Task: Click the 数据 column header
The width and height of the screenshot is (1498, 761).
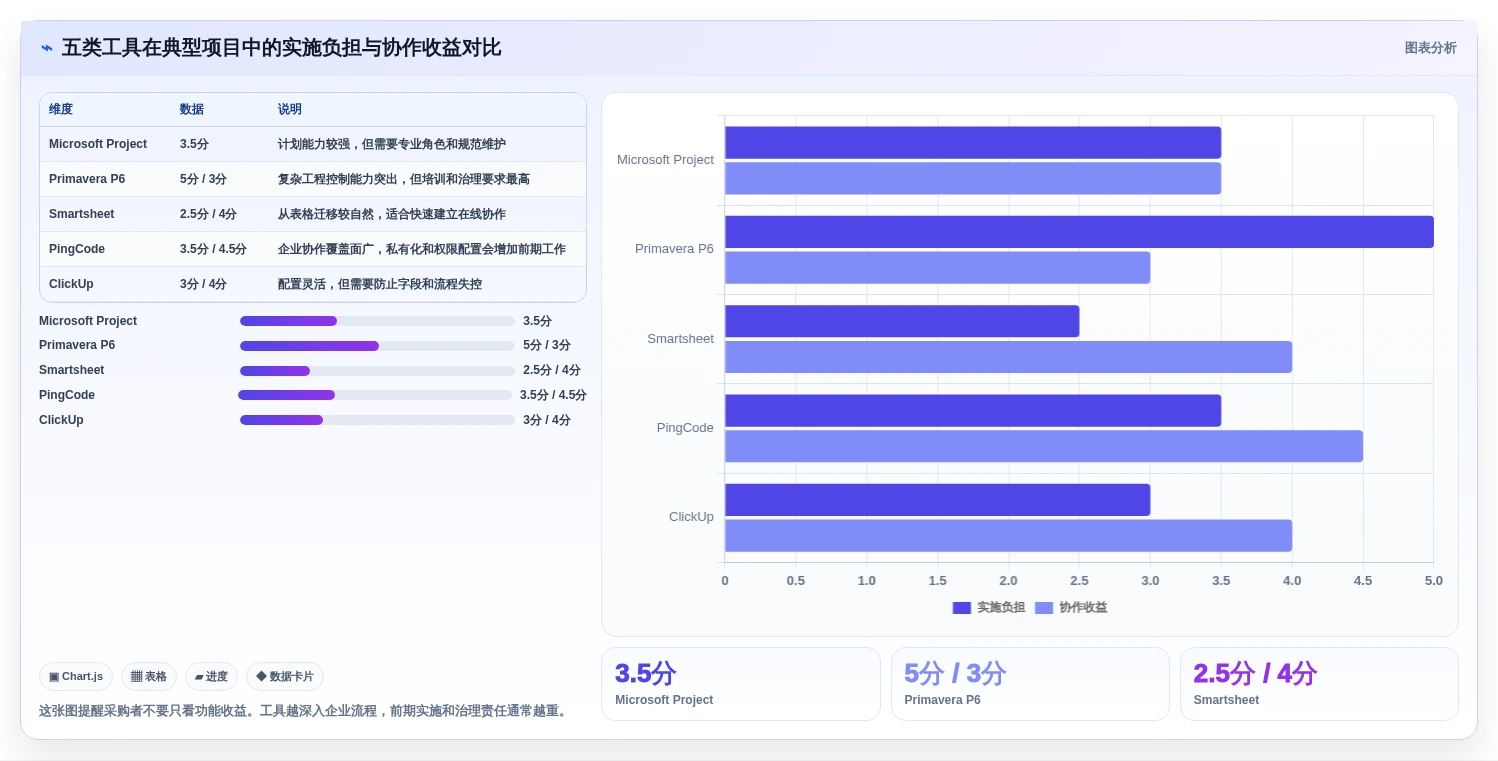Action: click(192, 109)
